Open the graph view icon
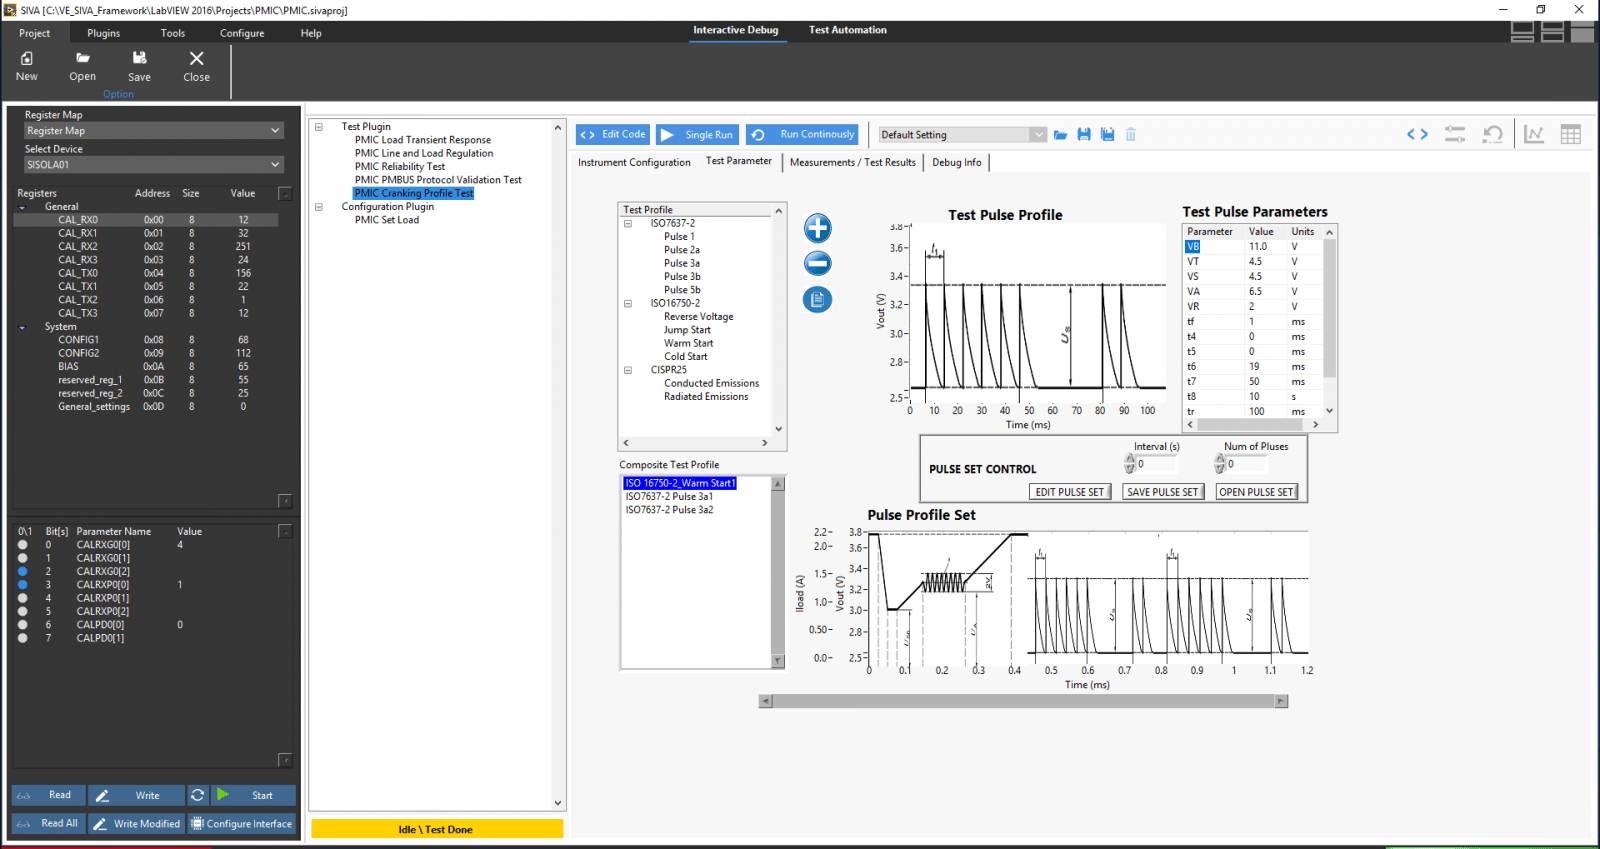This screenshot has height=849, width=1600. tap(1534, 134)
